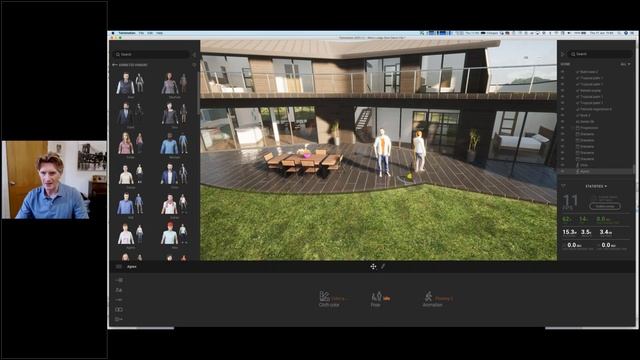Open the Export dock icon at bottom

point(119,319)
